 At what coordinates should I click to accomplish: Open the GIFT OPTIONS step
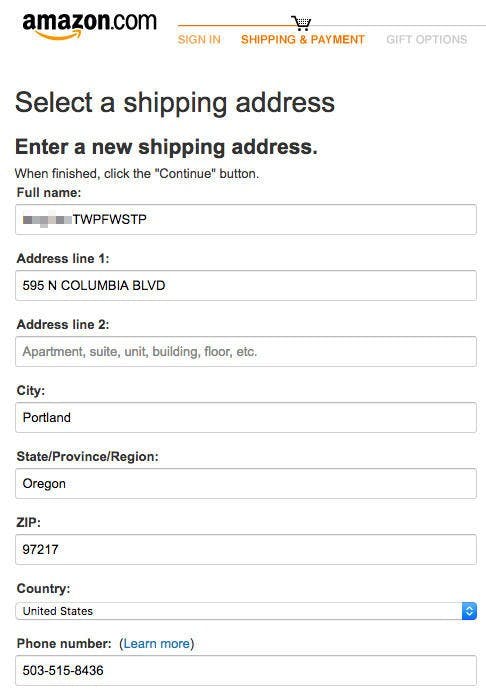(x=426, y=40)
